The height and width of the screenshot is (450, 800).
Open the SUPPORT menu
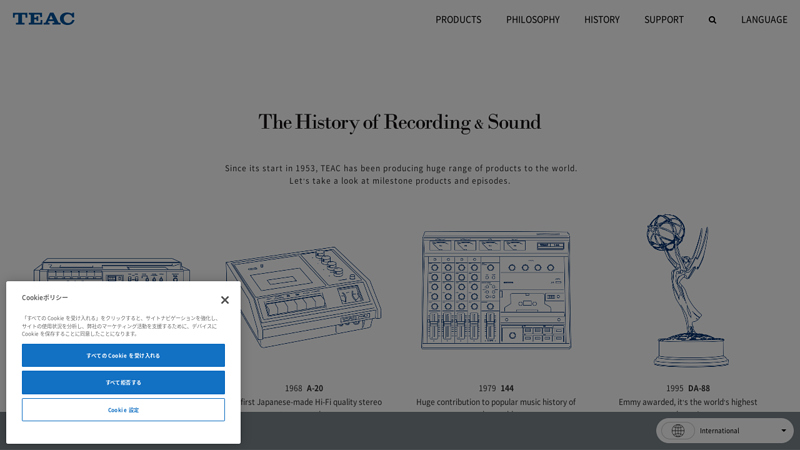664,19
